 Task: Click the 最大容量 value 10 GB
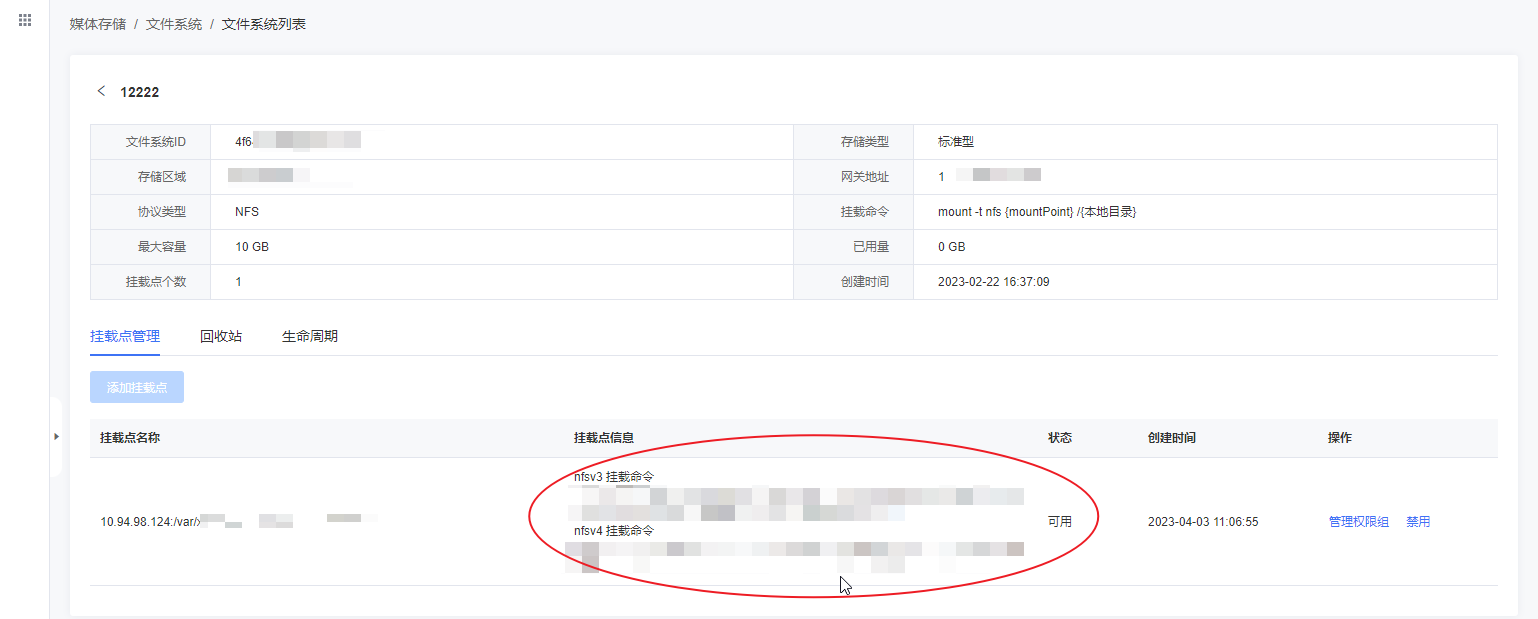click(252, 247)
